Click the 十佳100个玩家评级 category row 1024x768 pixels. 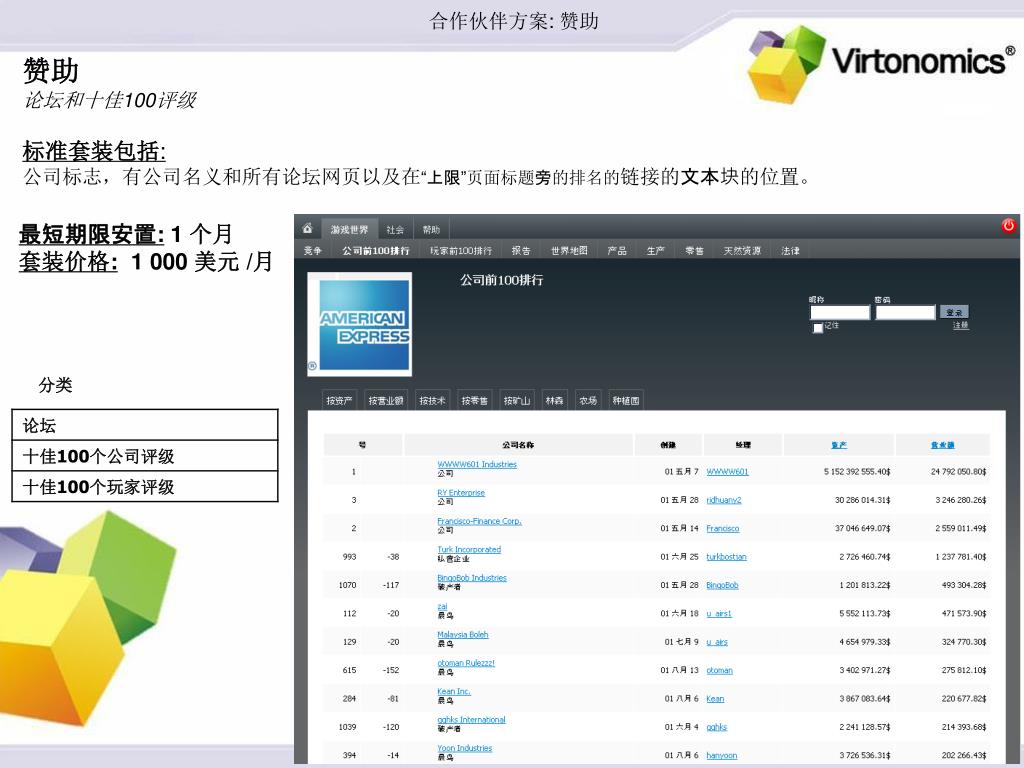click(x=145, y=487)
